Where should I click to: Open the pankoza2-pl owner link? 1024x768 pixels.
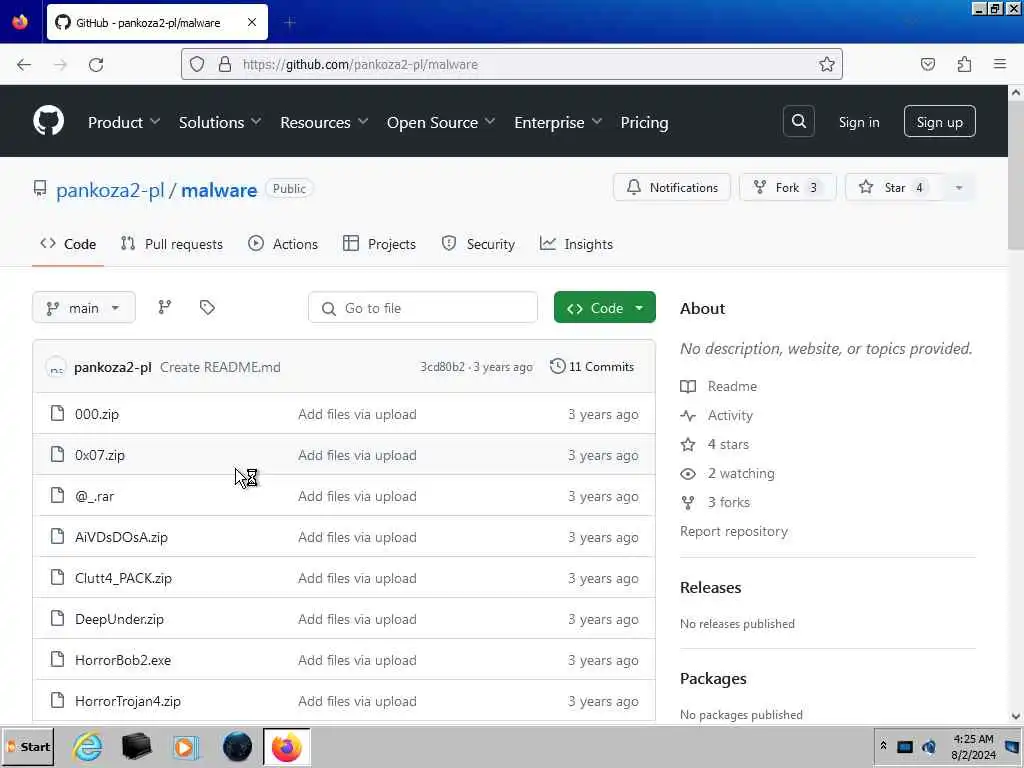pyautogui.click(x=110, y=190)
